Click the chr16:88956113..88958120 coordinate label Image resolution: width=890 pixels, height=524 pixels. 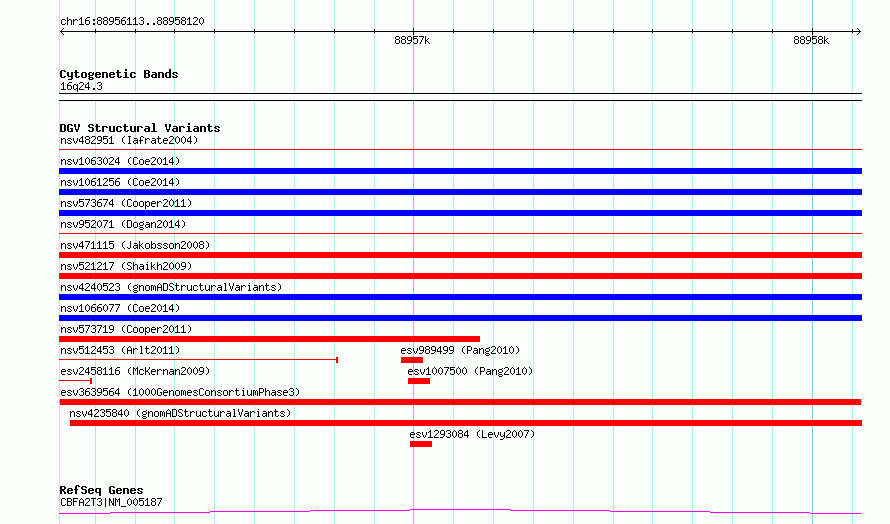click(132, 21)
